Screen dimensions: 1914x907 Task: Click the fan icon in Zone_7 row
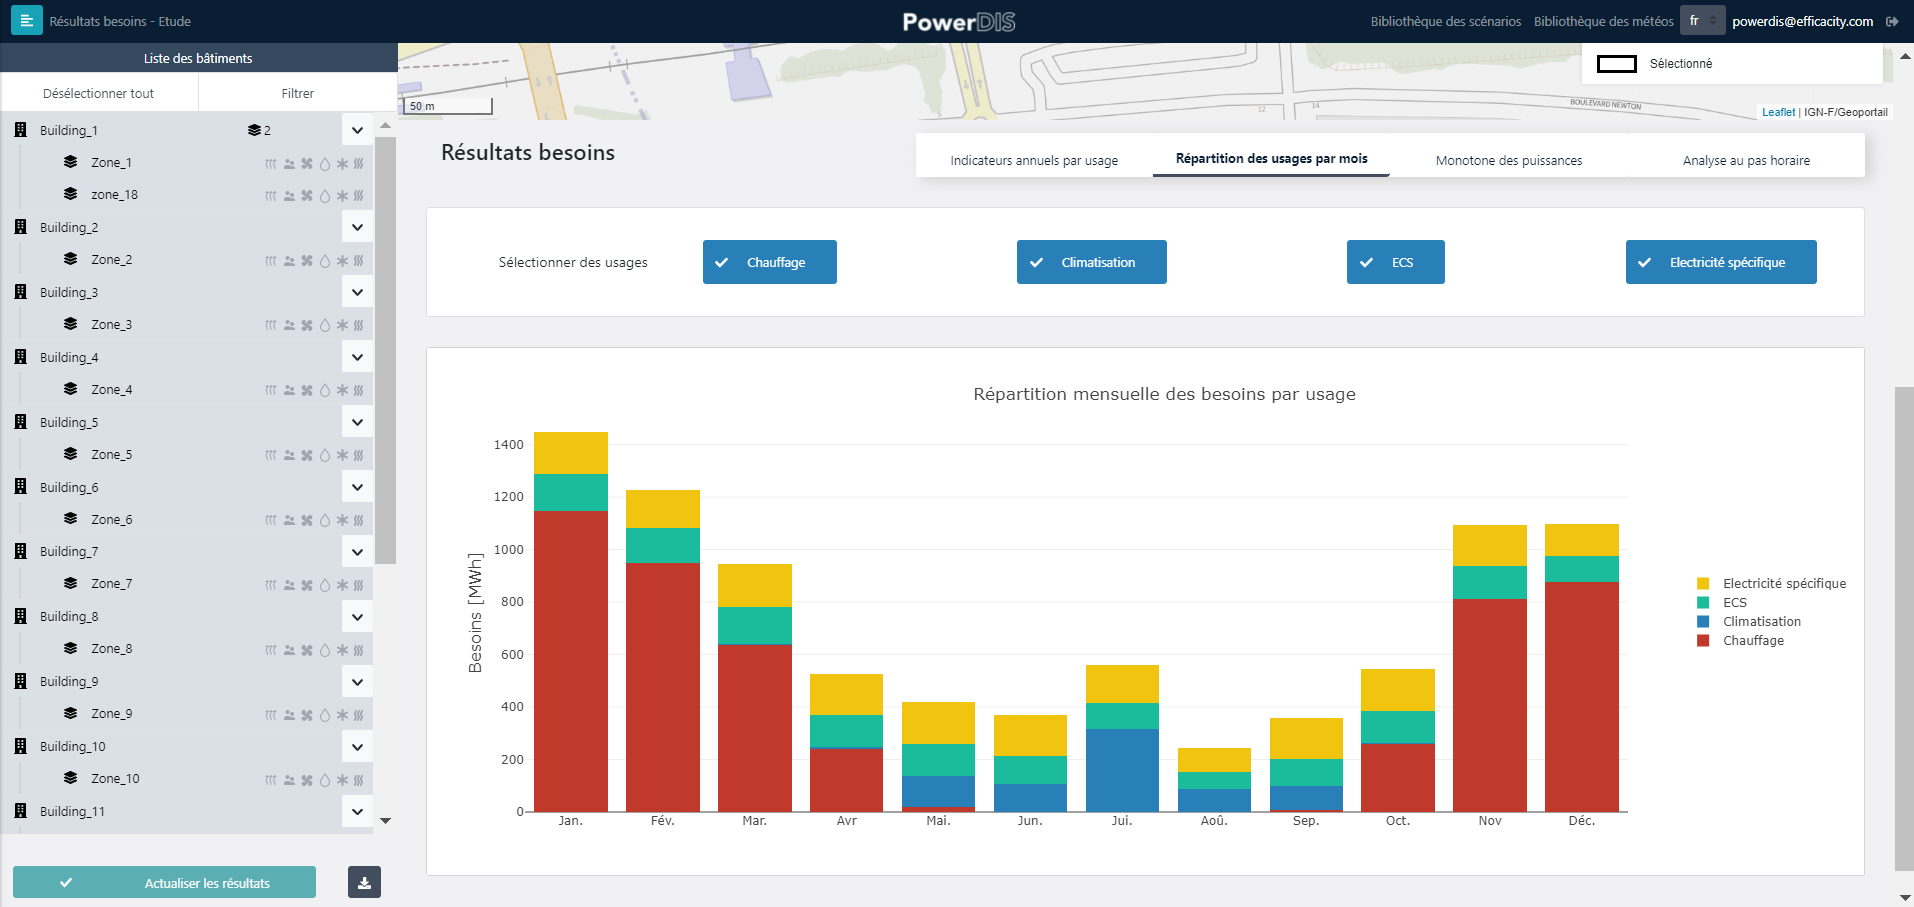(307, 585)
